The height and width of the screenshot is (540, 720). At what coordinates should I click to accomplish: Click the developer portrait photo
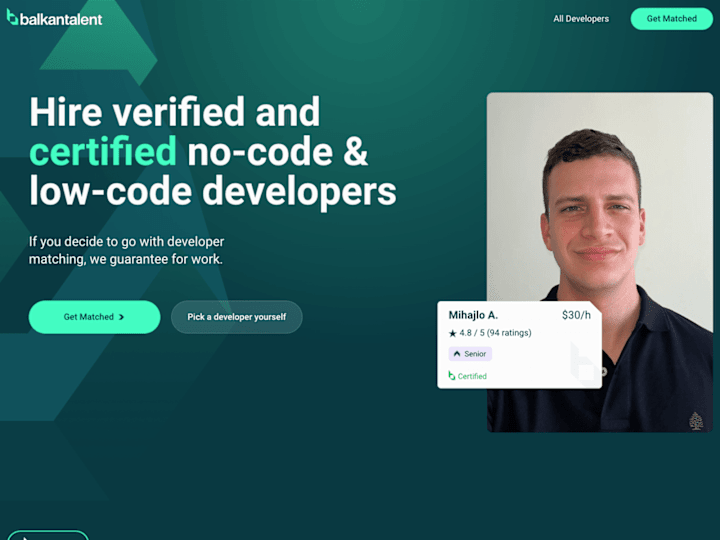click(x=600, y=262)
